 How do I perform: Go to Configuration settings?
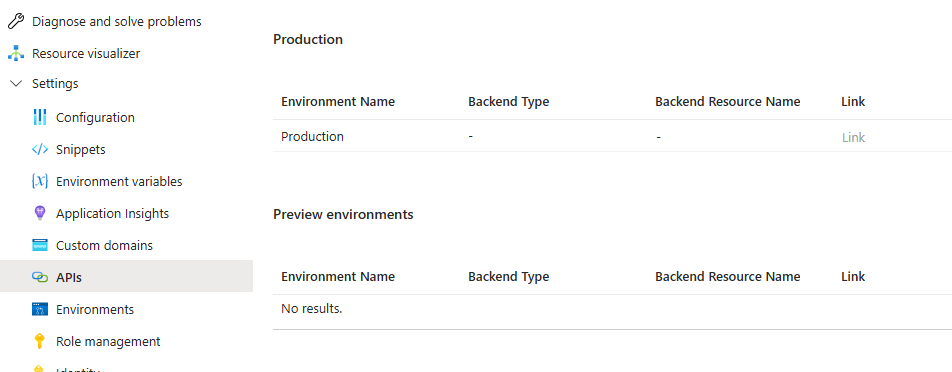(x=95, y=118)
